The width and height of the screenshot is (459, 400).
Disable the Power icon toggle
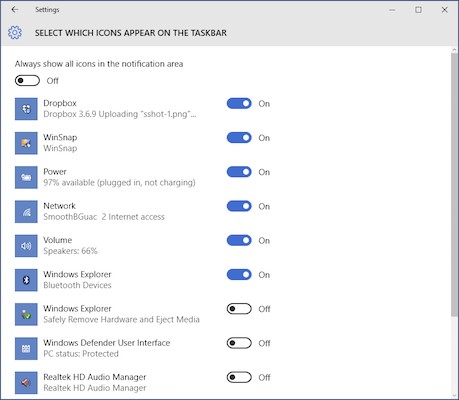[x=239, y=172]
